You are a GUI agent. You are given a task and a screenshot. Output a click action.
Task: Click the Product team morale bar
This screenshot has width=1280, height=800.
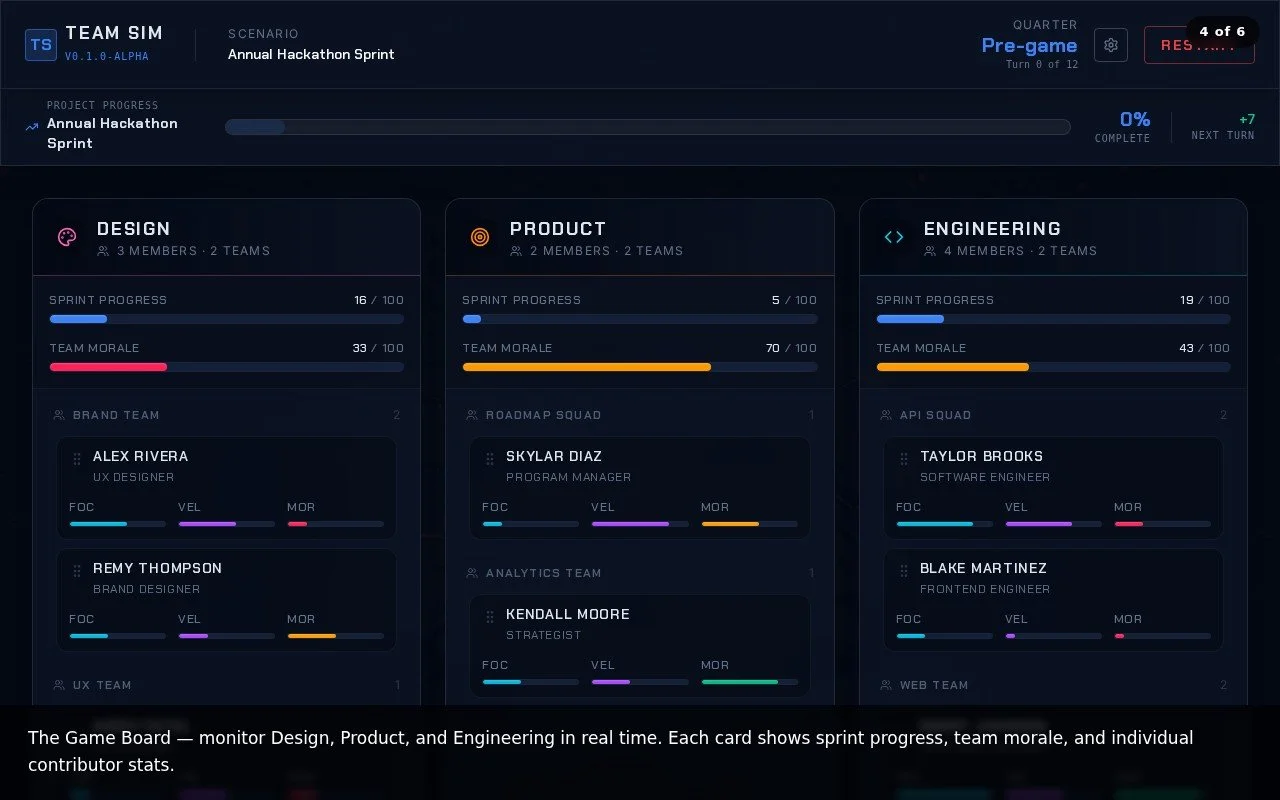(x=640, y=367)
